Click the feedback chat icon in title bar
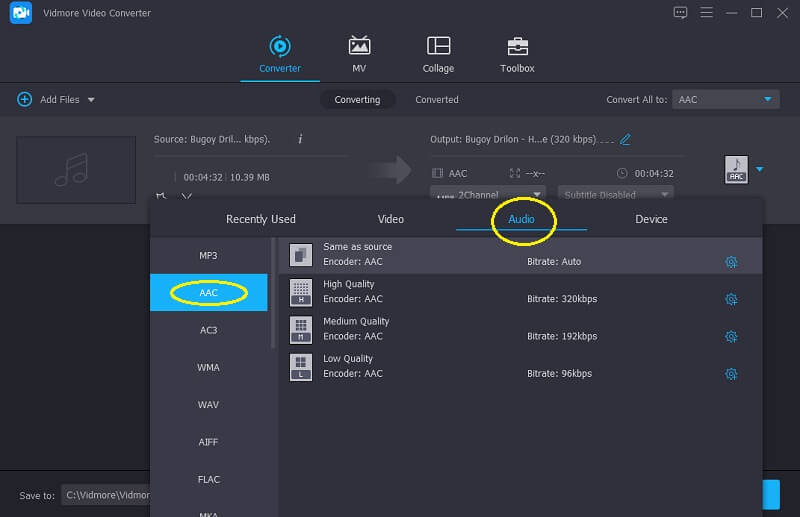 (681, 13)
